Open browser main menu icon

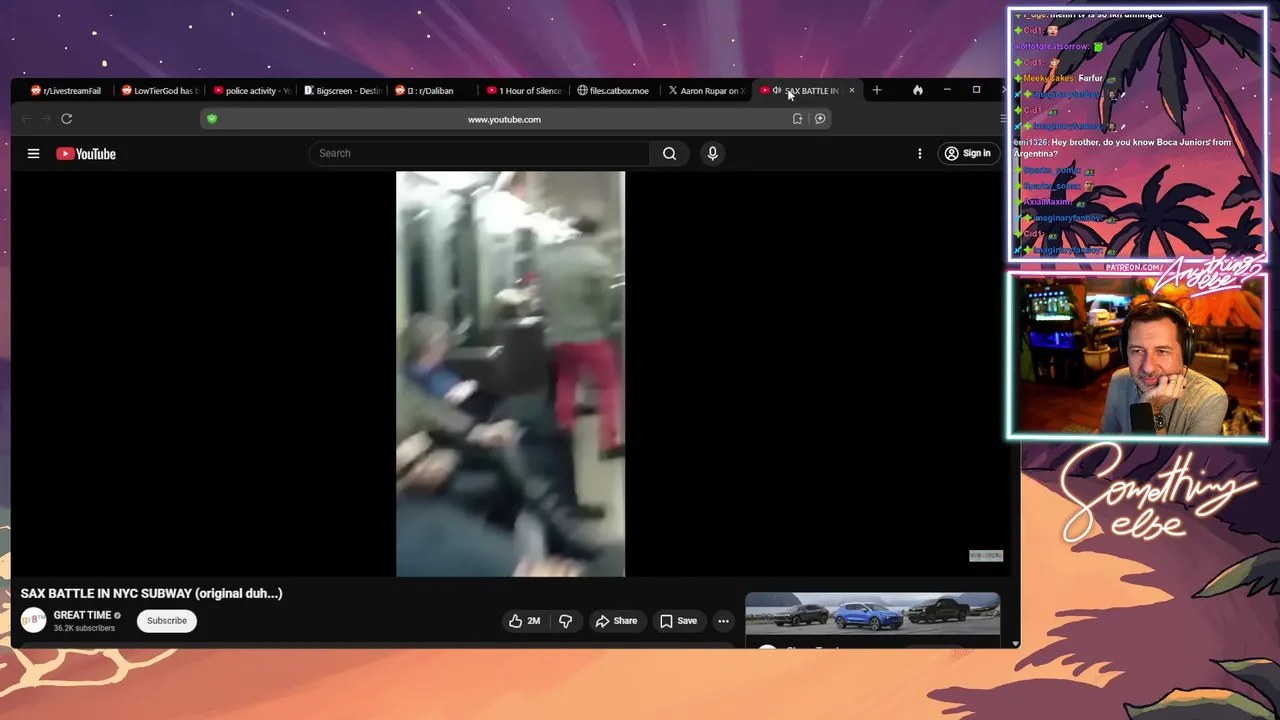point(1003,119)
